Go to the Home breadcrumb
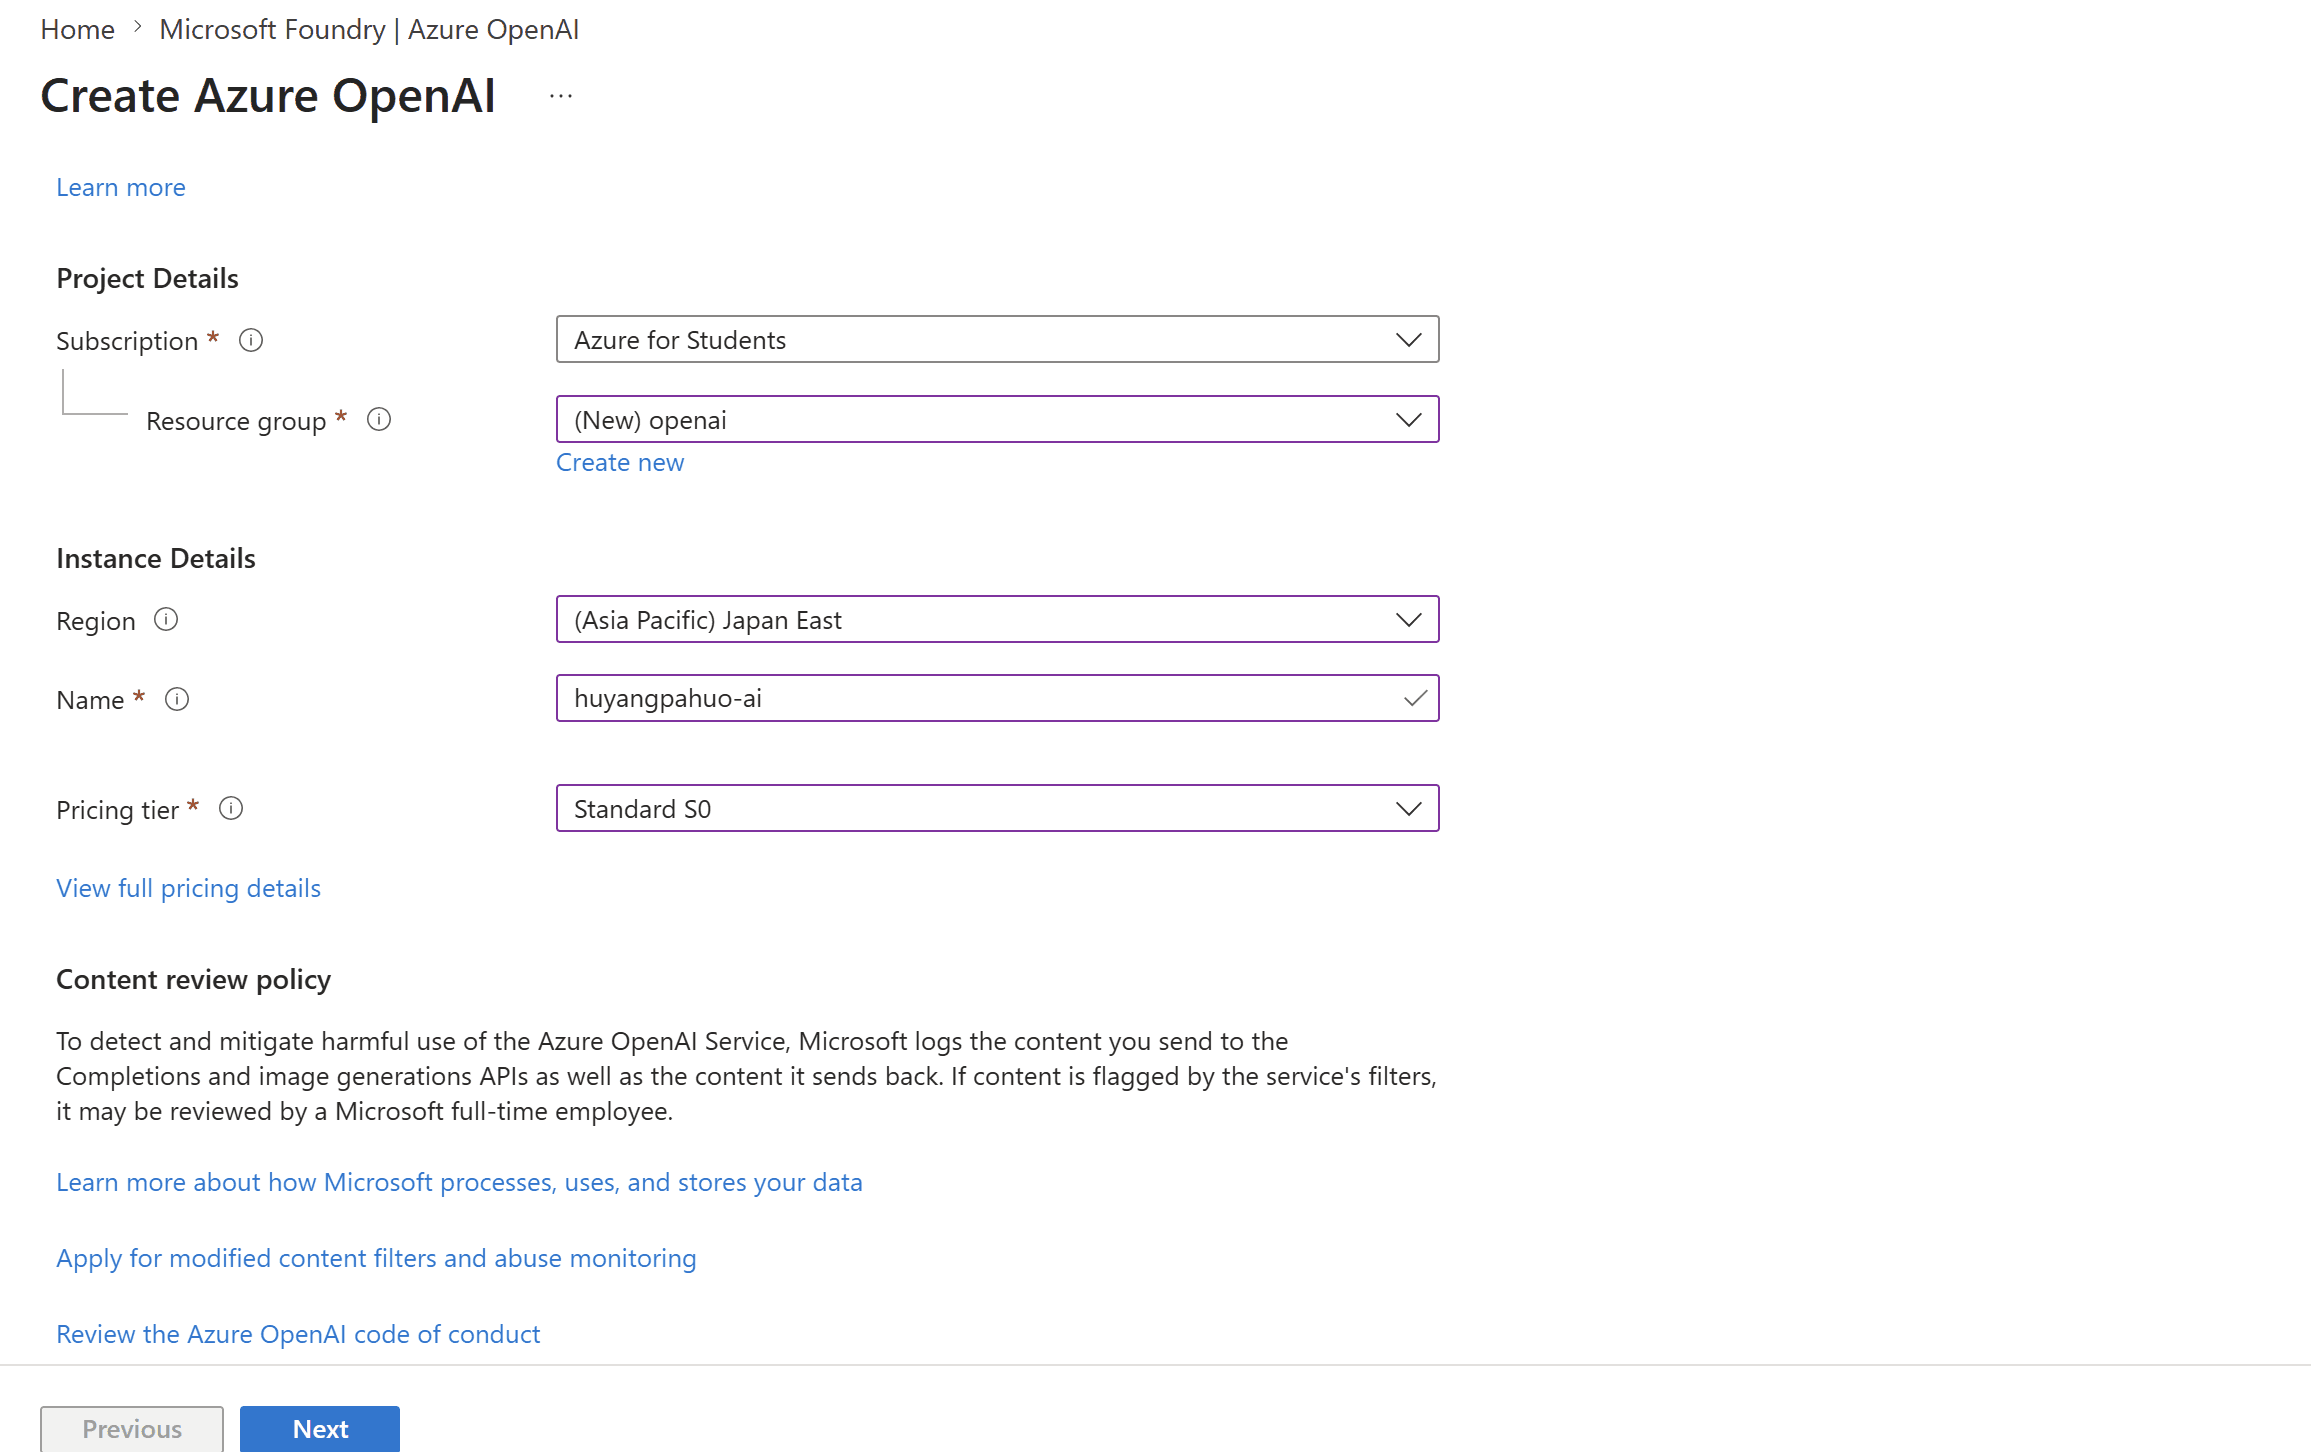The image size is (2311, 1452). coord(78,29)
